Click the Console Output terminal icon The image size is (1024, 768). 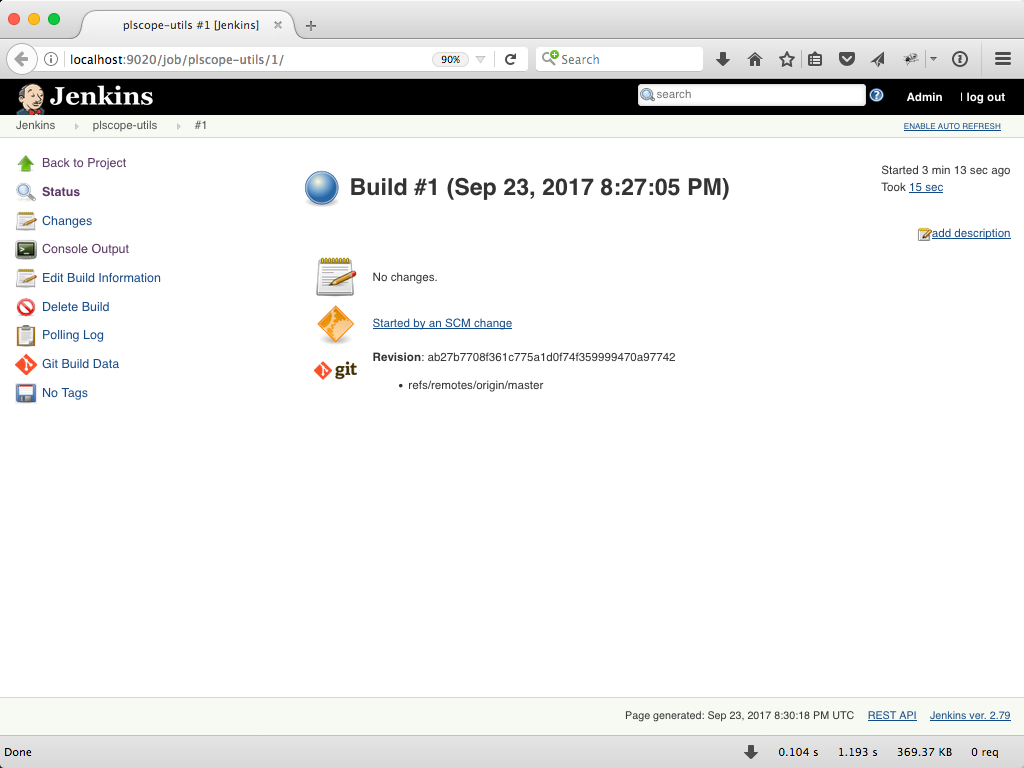point(25,249)
